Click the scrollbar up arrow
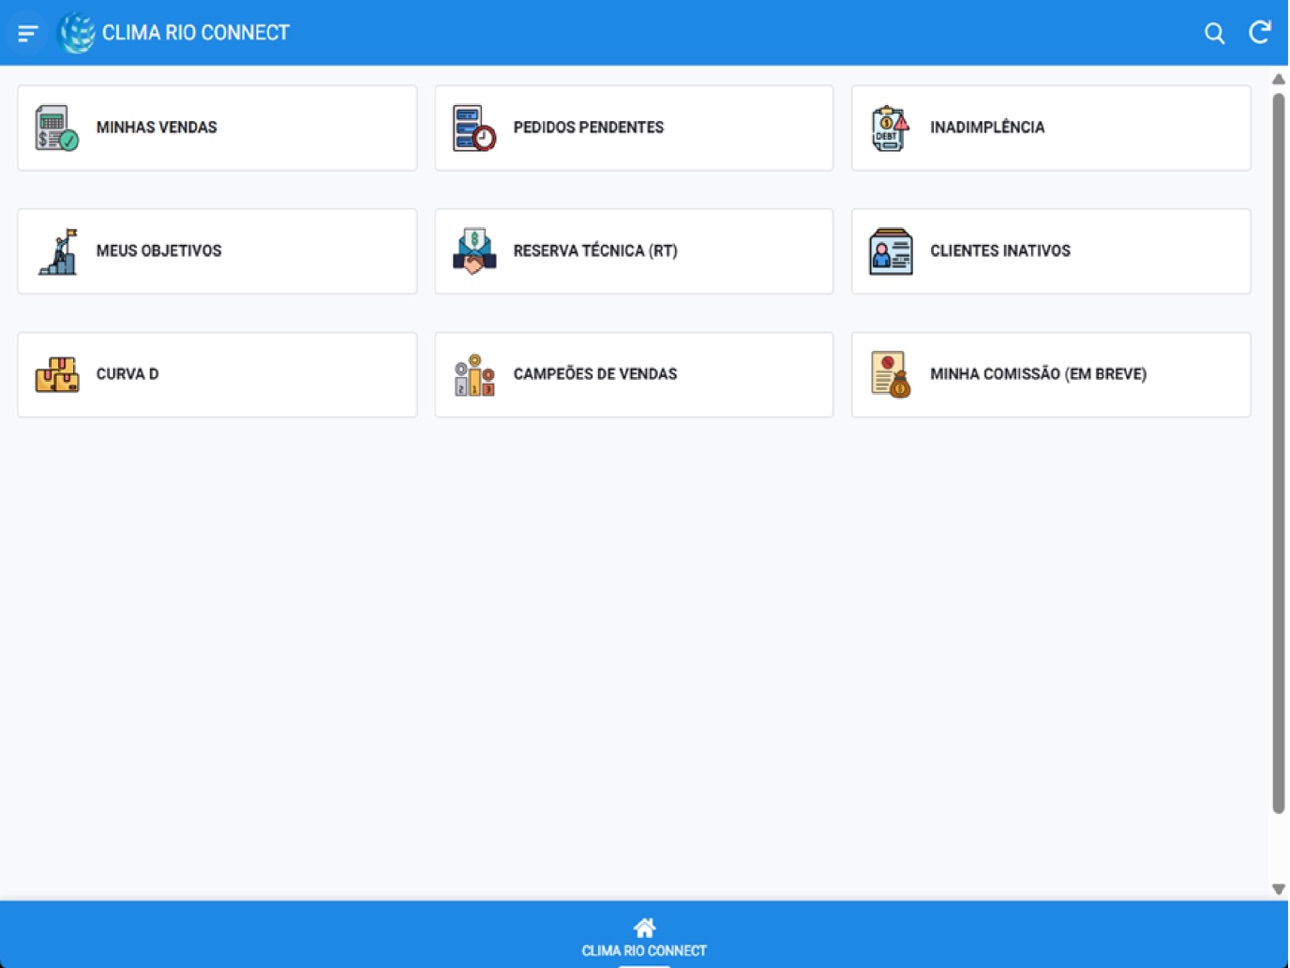Viewport: 1290px width, 968px height. point(1278,79)
